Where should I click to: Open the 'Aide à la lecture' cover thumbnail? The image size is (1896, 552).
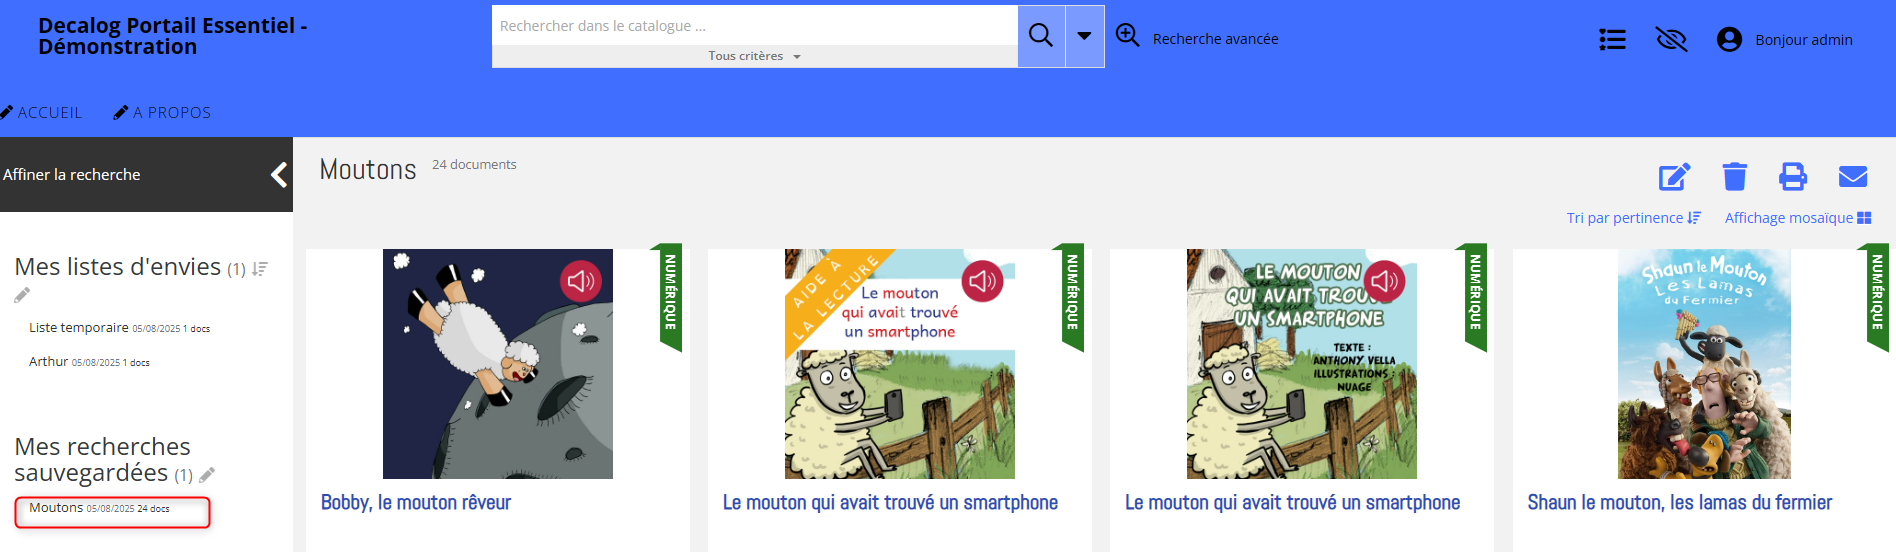[x=900, y=364]
